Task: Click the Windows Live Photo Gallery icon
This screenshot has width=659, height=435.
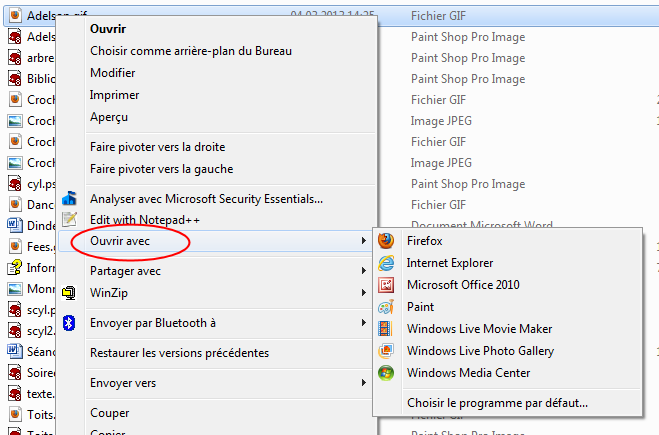Action: click(386, 351)
